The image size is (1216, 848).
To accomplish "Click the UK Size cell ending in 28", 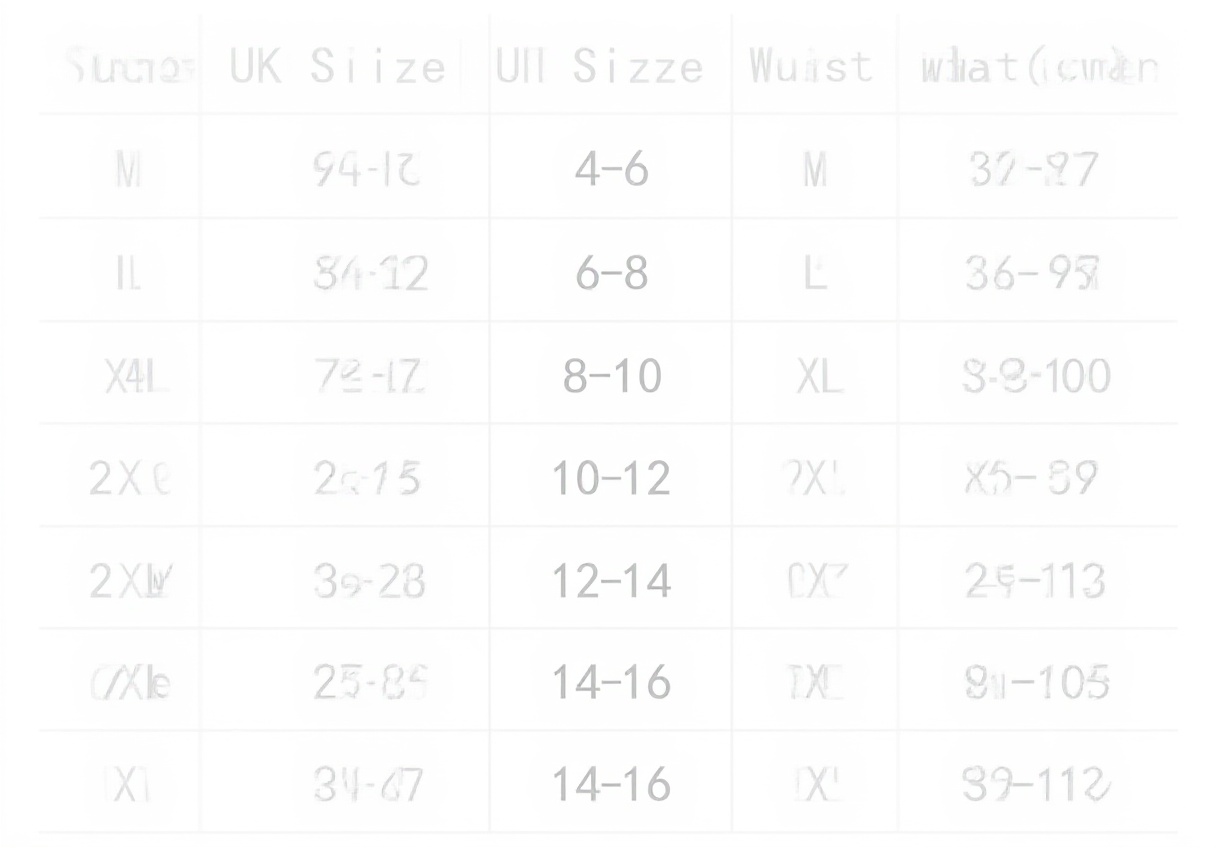I will pyautogui.click(x=369, y=582).
